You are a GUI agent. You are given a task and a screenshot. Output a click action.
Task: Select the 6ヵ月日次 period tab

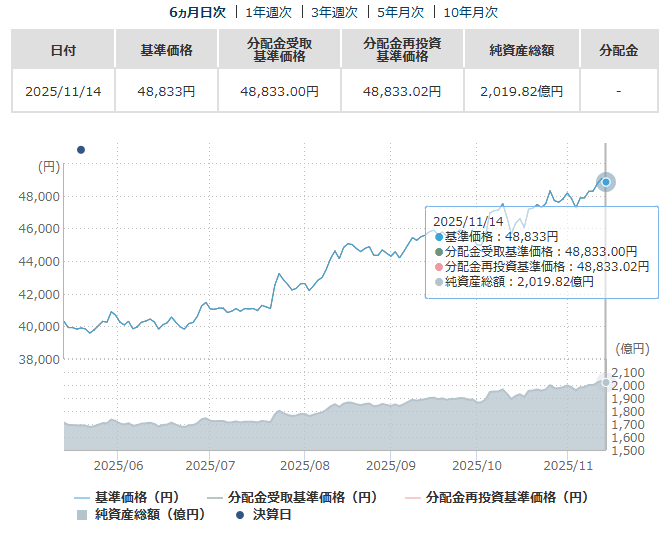[197, 12]
